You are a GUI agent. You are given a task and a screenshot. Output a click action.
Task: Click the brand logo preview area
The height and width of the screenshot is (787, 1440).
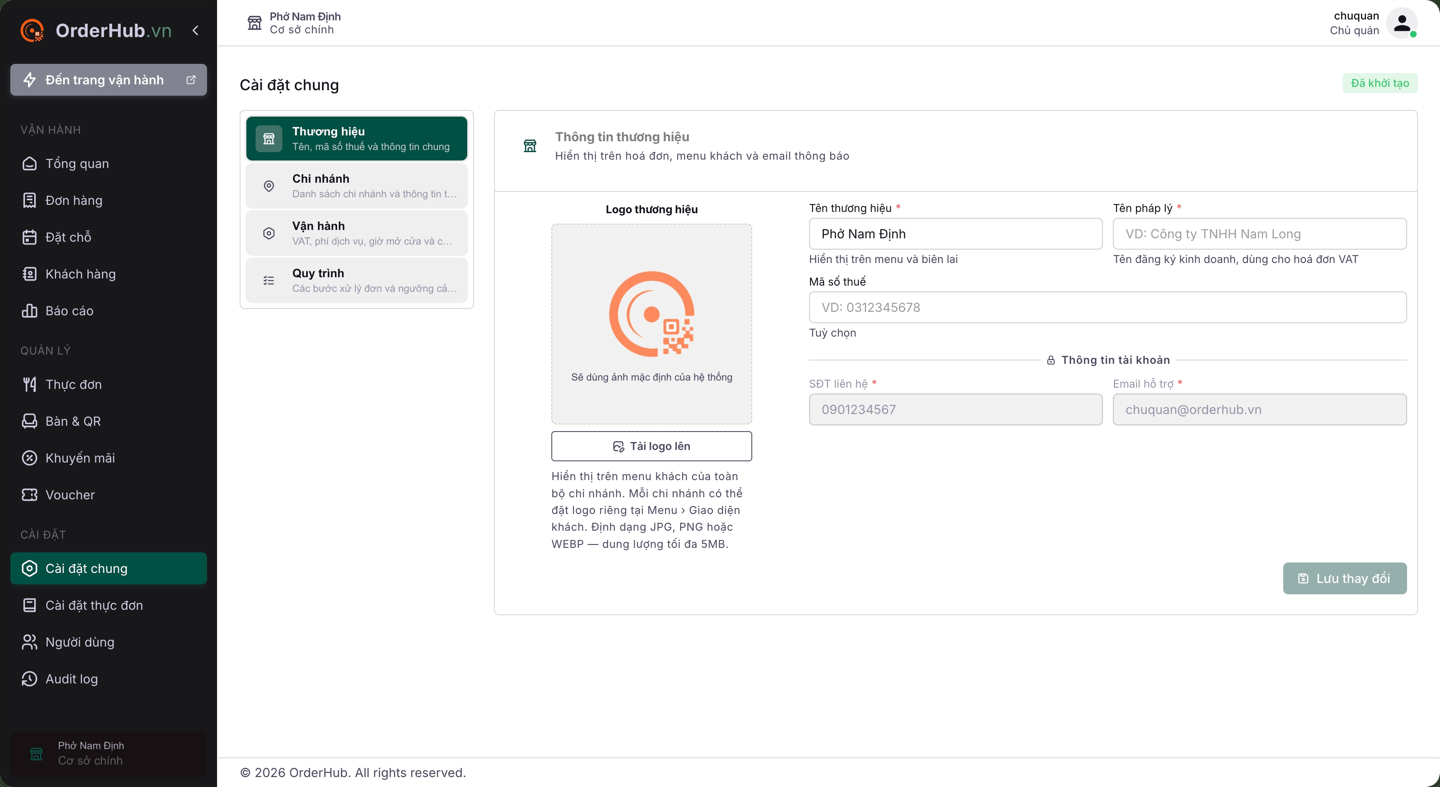click(652, 324)
